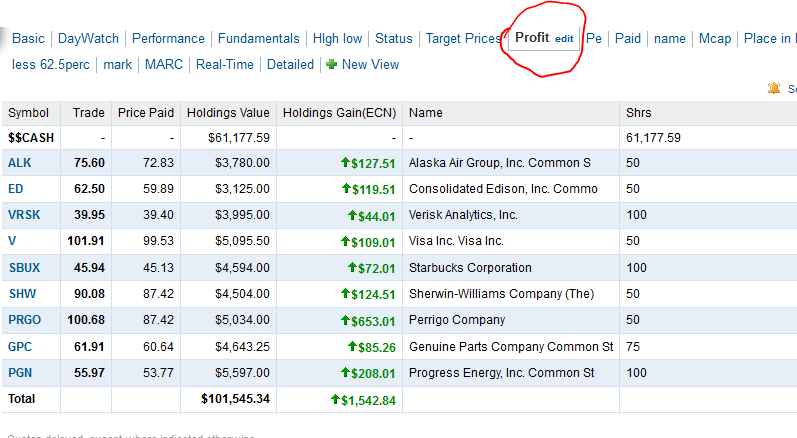Select the $$CASH row label
The width and height of the screenshot is (797, 438).
31,138
